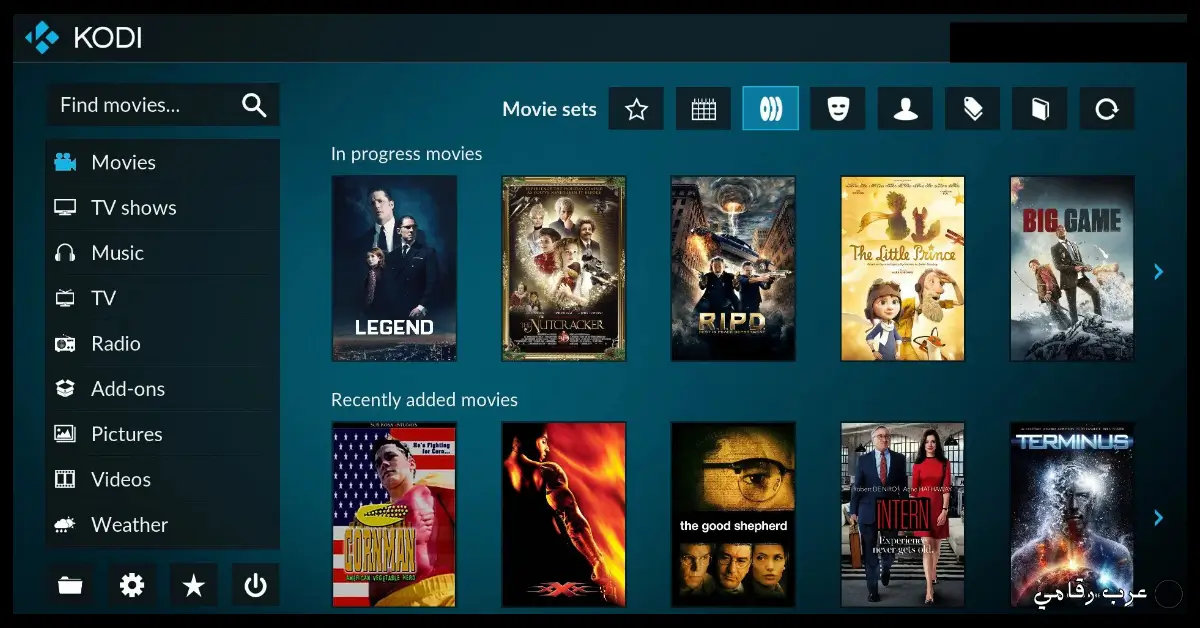Refresh the library with the update icon
This screenshot has width=1200, height=628.
(x=1106, y=108)
